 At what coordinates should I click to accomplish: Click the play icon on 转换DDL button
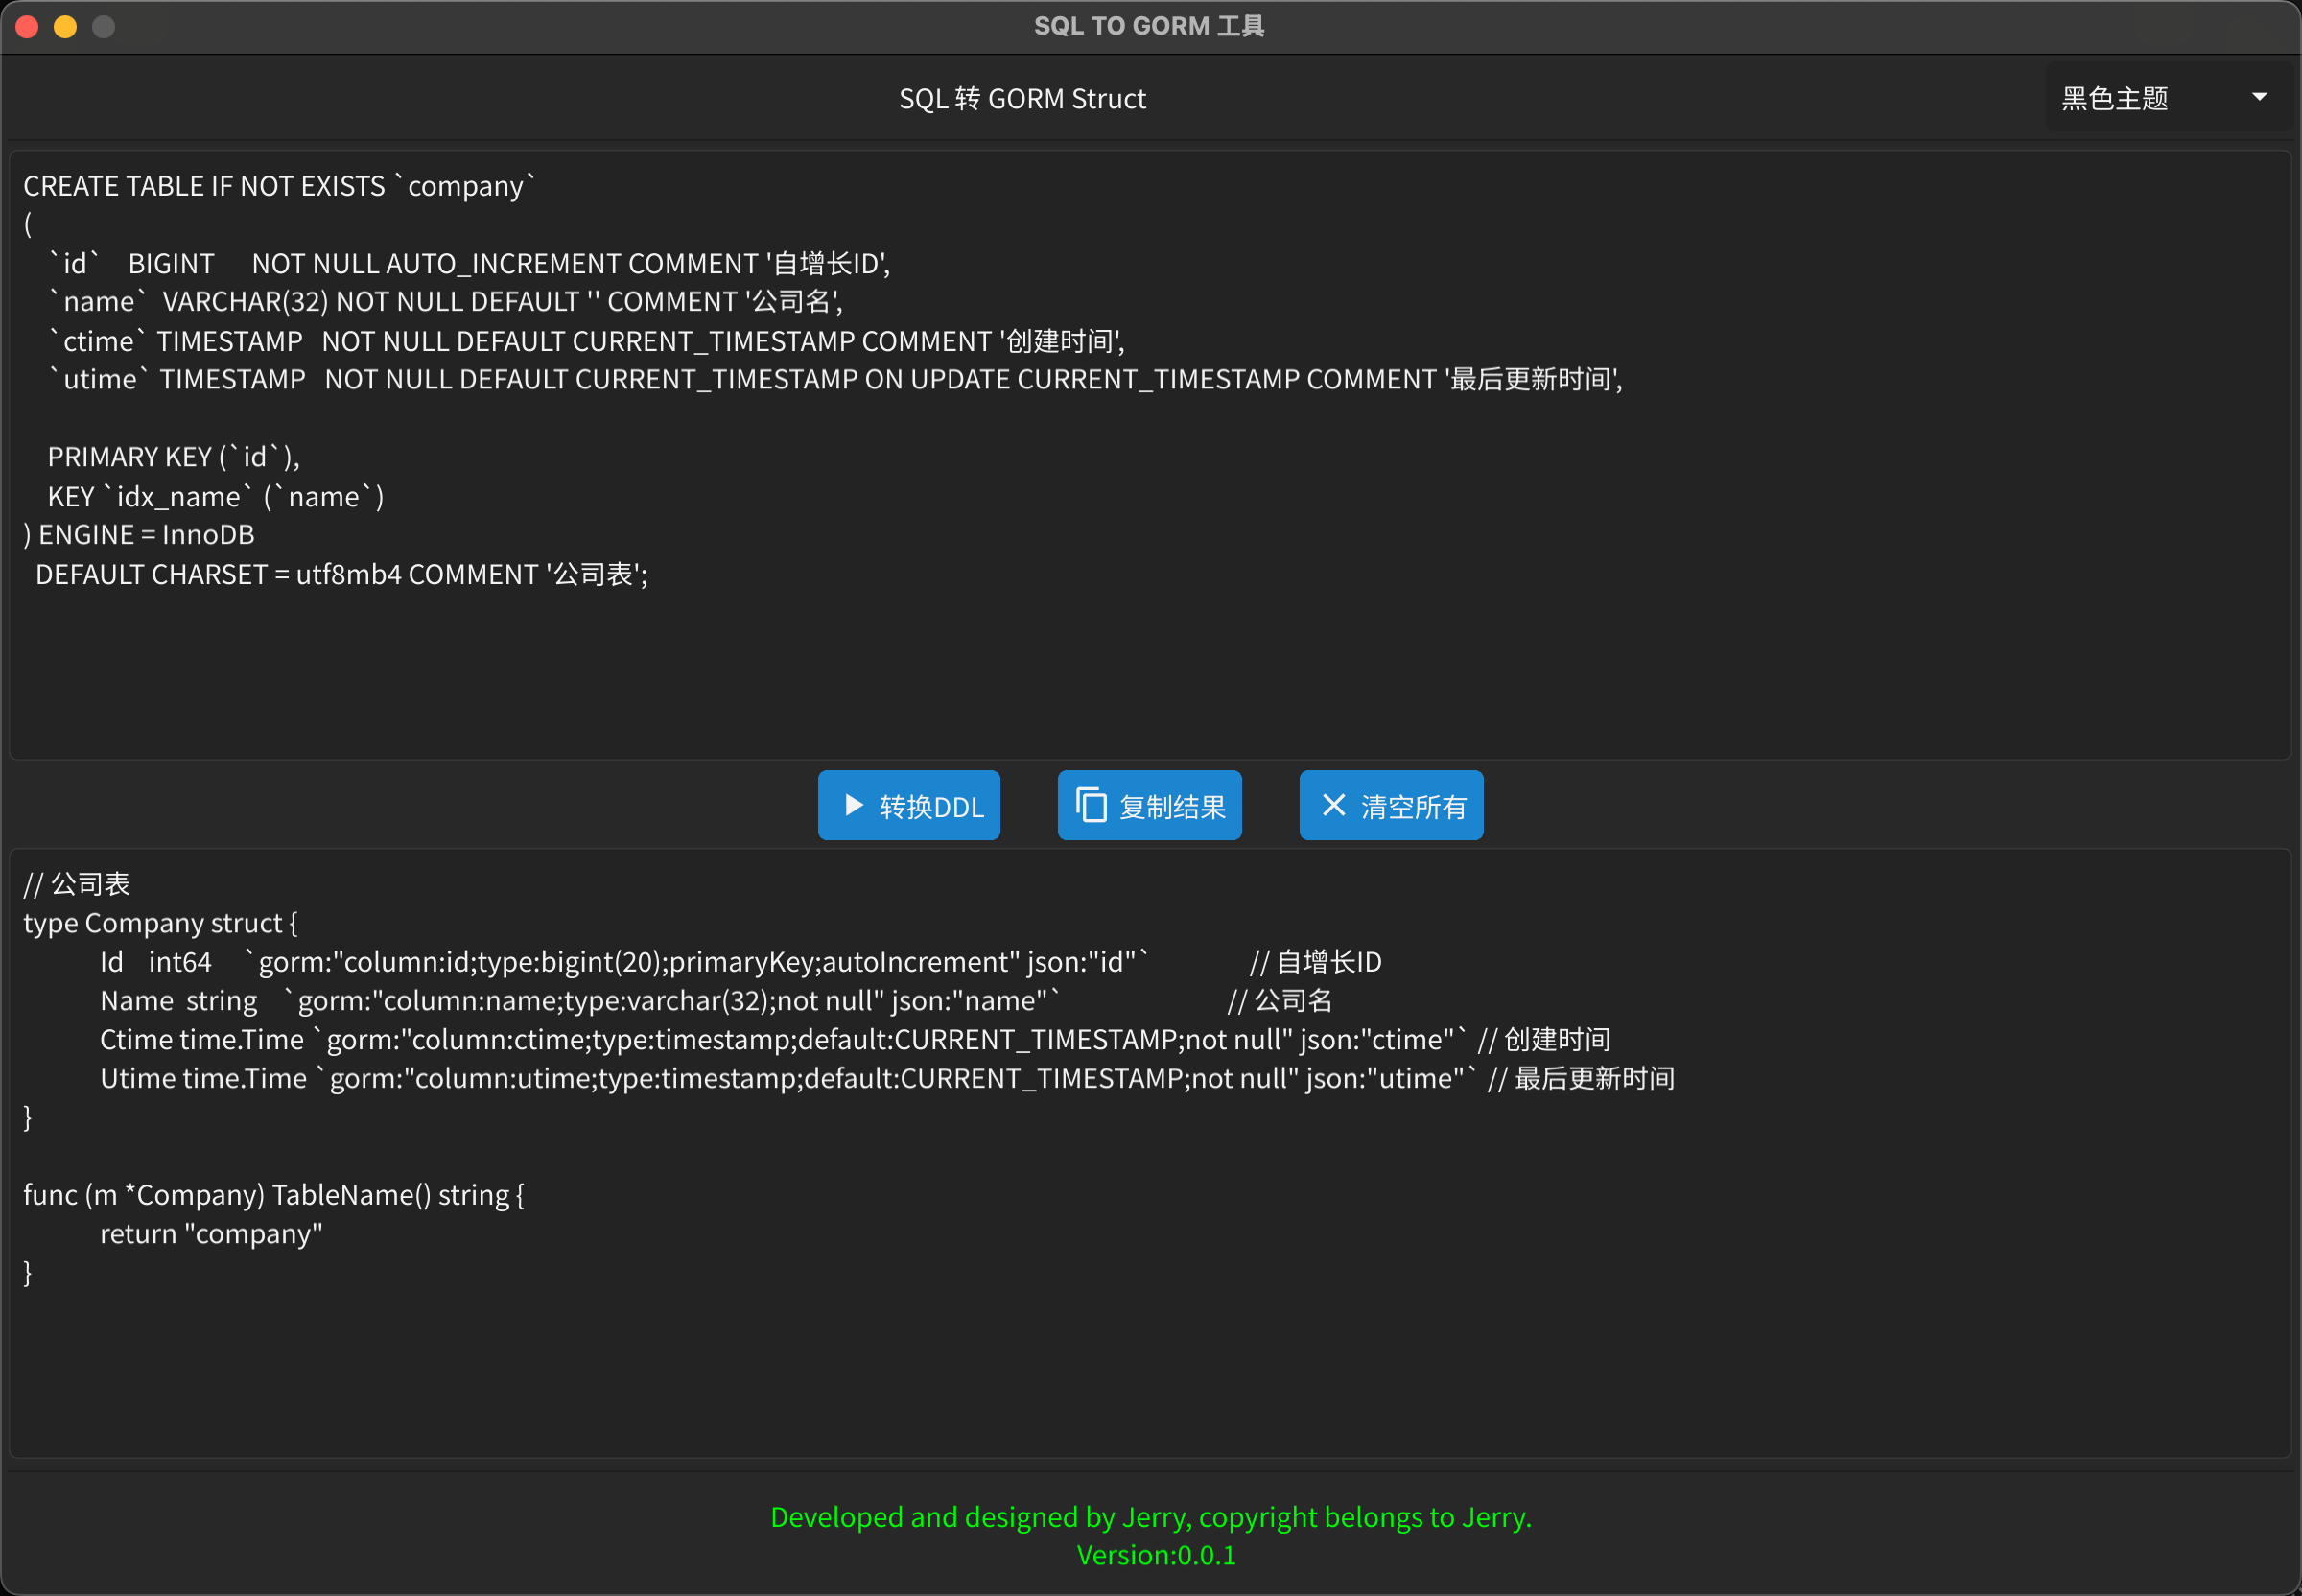[x=853, y=805]
